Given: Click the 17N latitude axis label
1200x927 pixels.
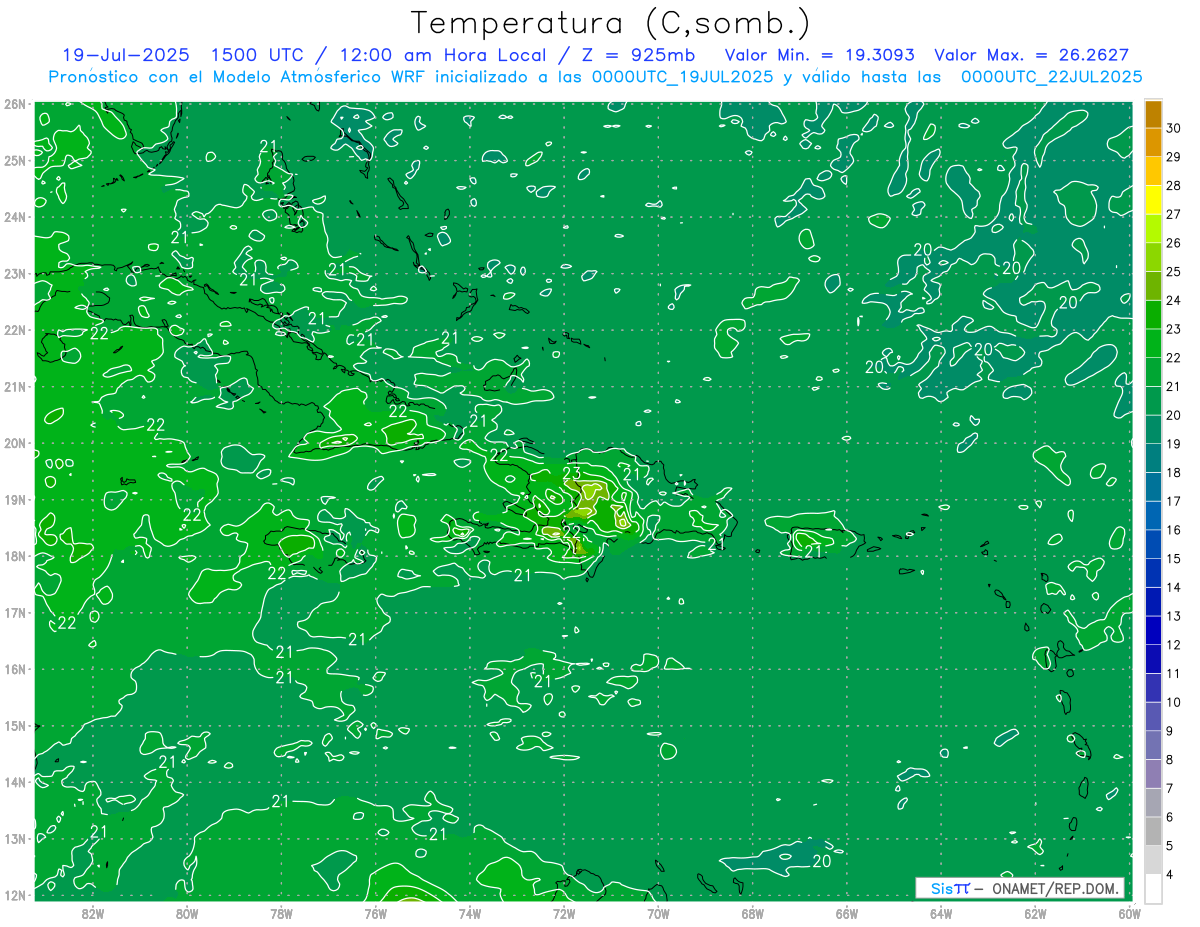Looking at the screenshot, I should [15, 613].
